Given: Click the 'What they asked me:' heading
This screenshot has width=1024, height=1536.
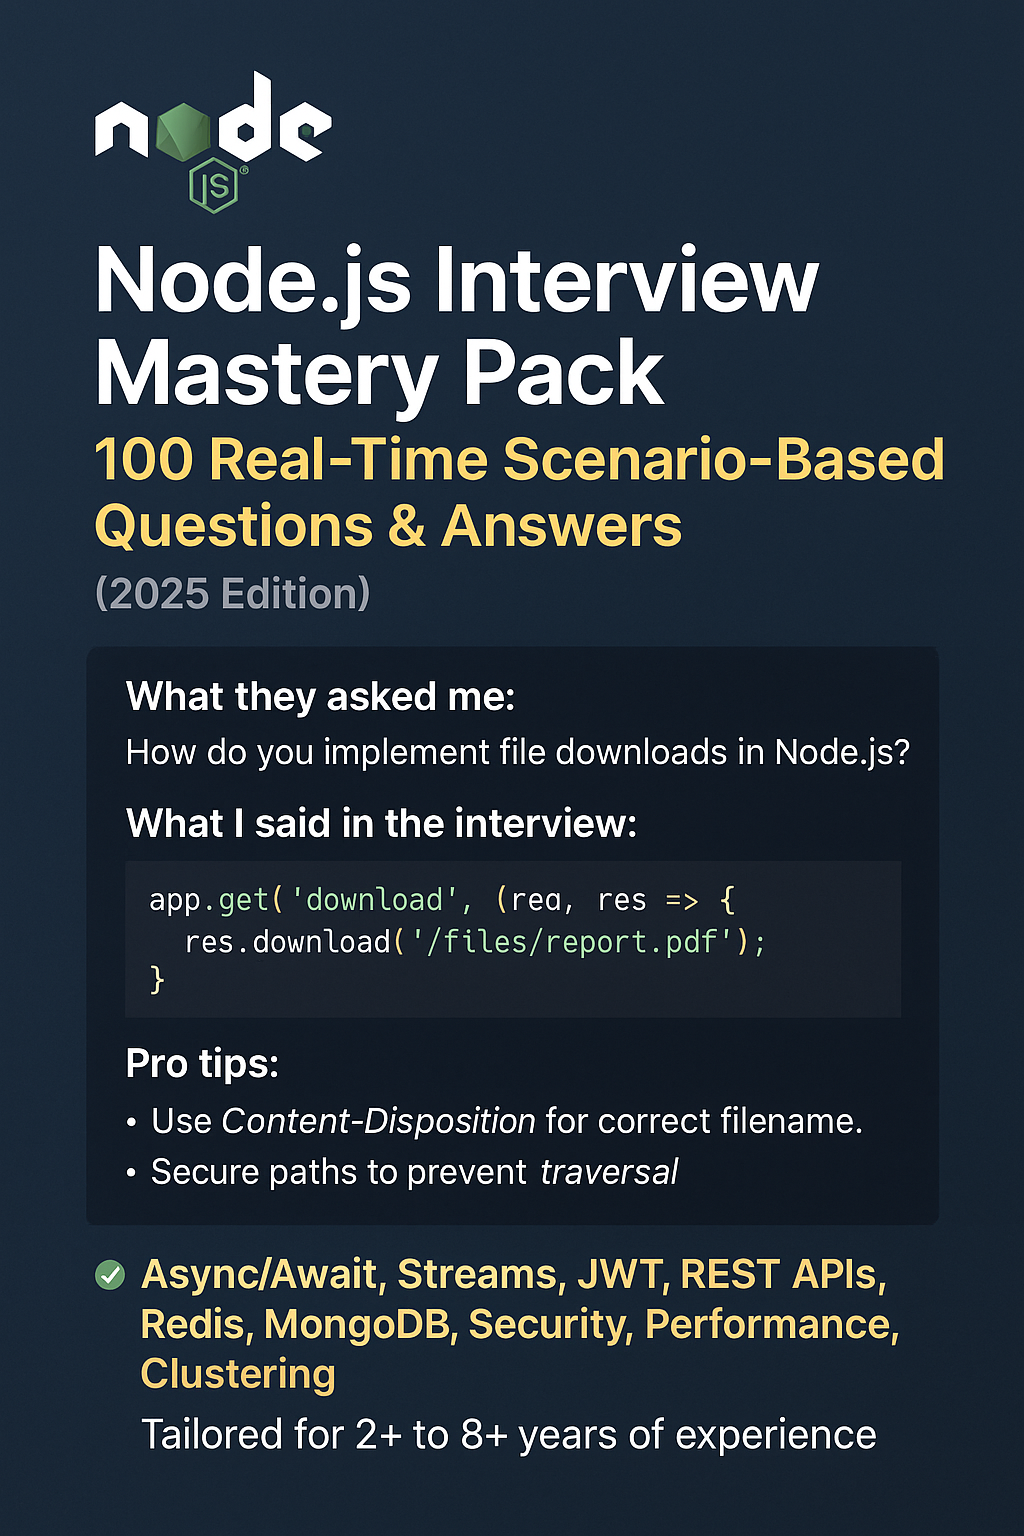Looking at the screenshot, I should (320, 697).
